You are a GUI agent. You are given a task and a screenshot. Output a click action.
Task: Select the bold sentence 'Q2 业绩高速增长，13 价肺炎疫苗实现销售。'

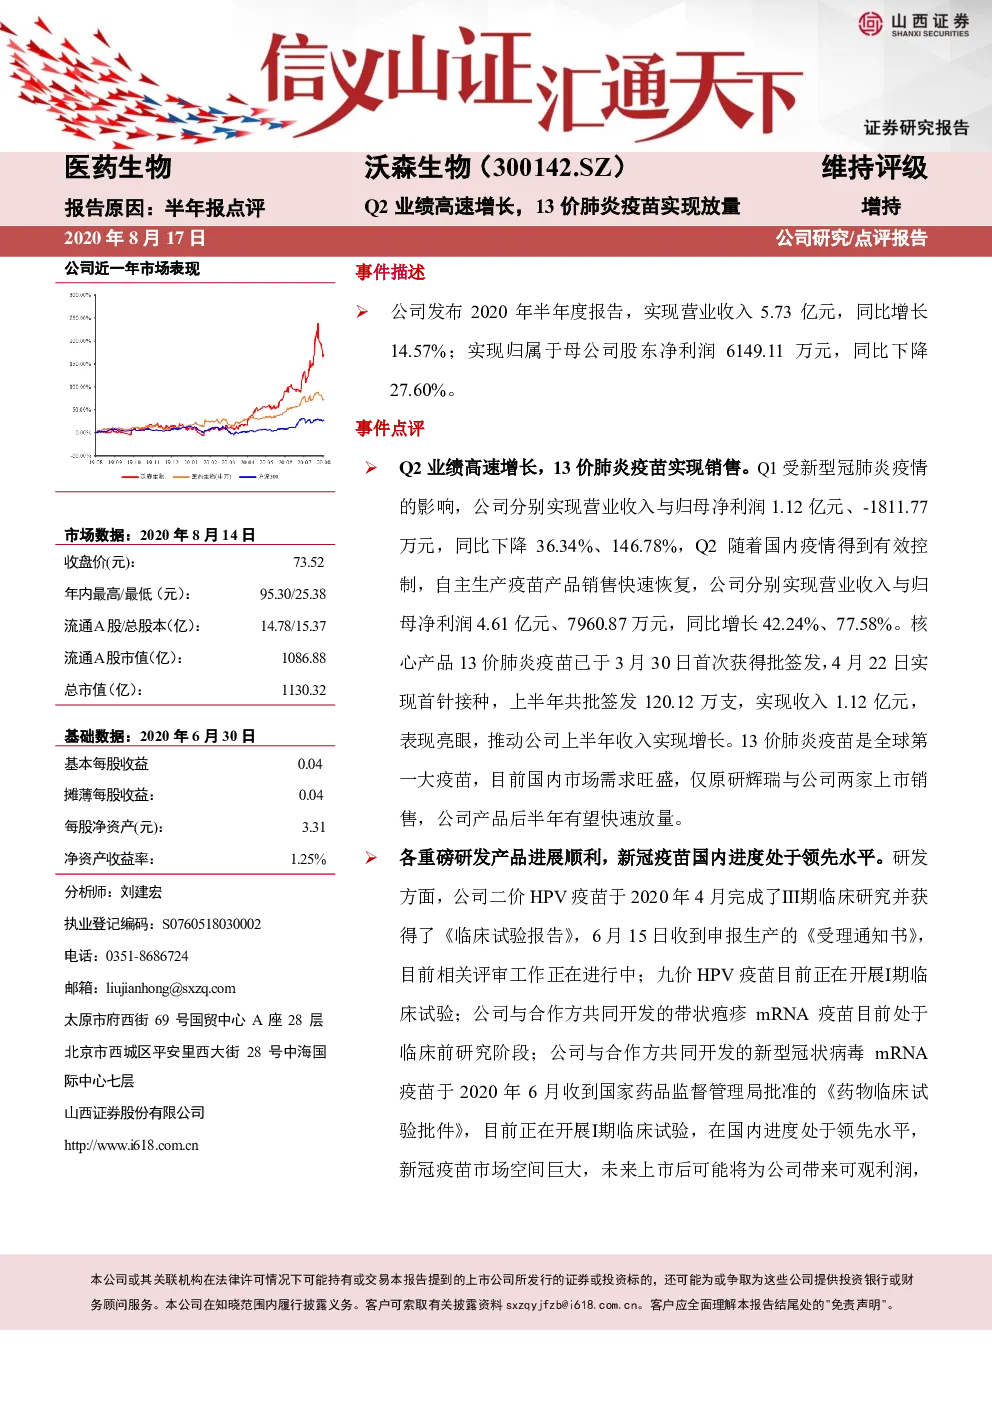pyautogui.click(x=576, y=467)
